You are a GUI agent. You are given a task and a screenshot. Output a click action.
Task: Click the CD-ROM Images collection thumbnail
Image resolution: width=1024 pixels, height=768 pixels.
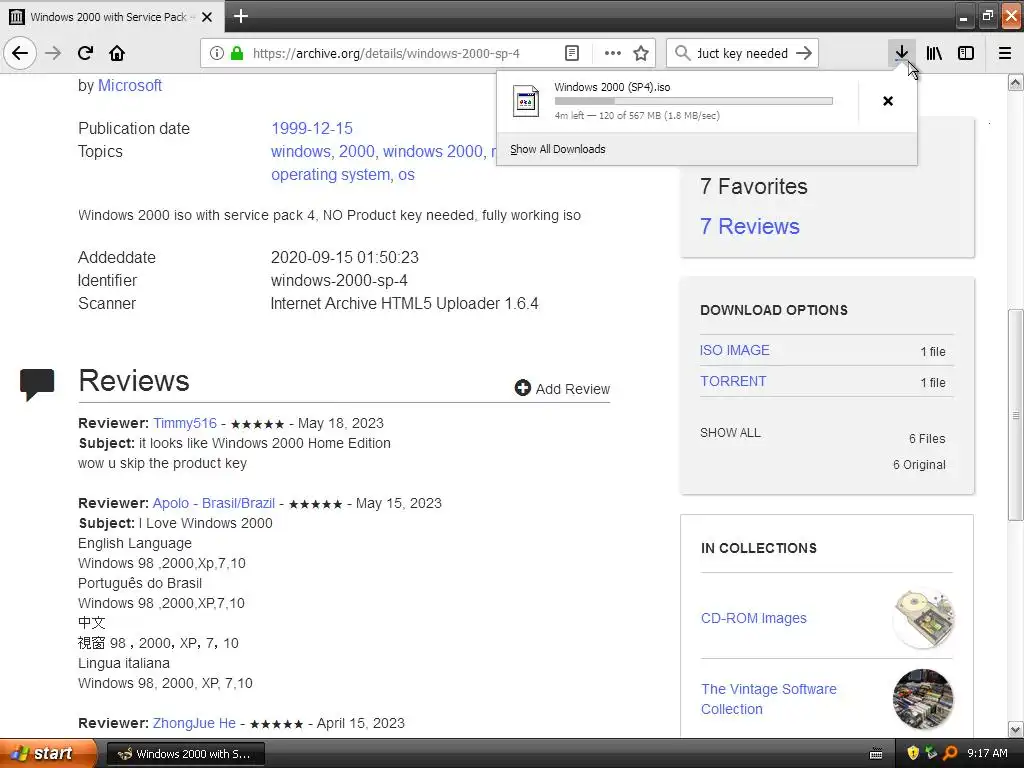coord(923,618)
